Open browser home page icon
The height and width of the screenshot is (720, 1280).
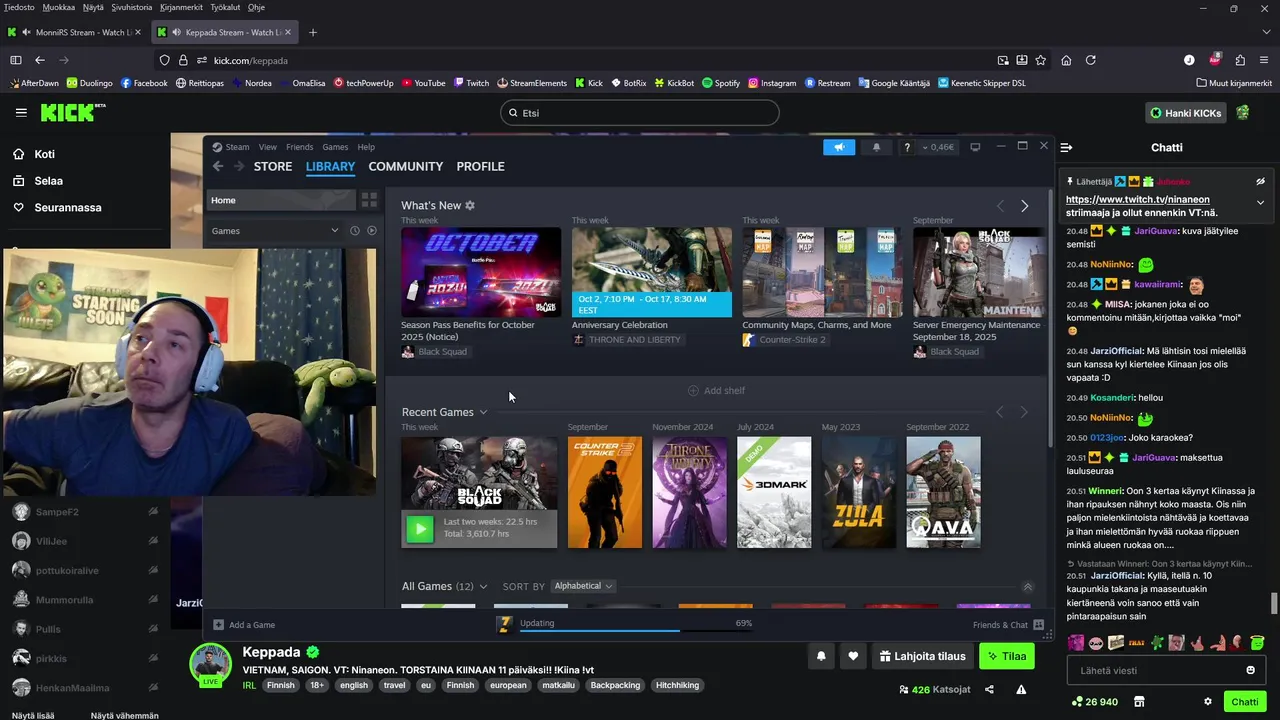click(x=1066, y=60)
